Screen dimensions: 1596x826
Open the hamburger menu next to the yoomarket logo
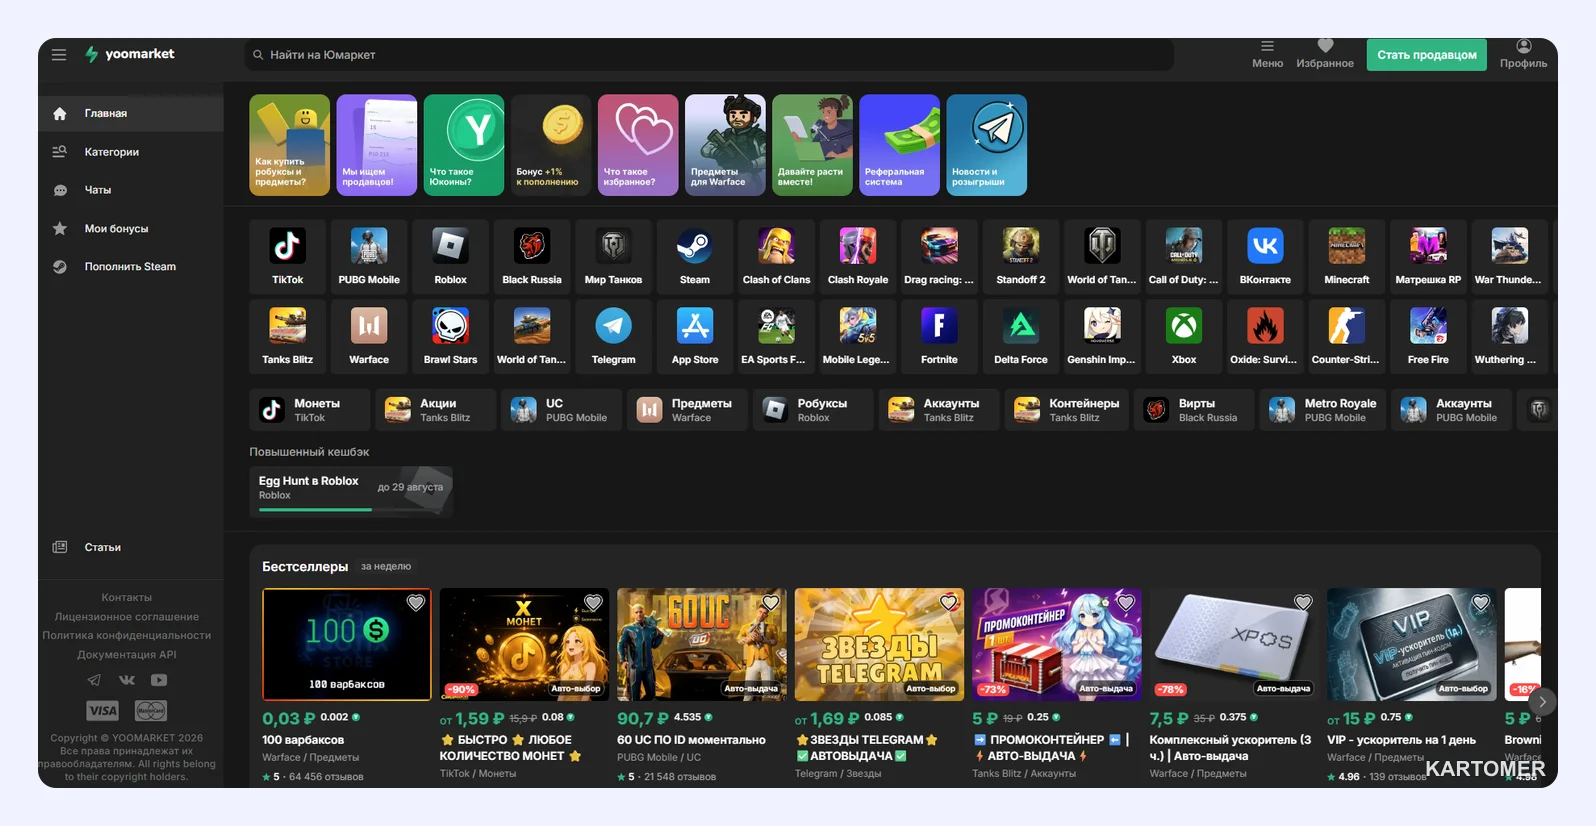(x=59, y=55)
